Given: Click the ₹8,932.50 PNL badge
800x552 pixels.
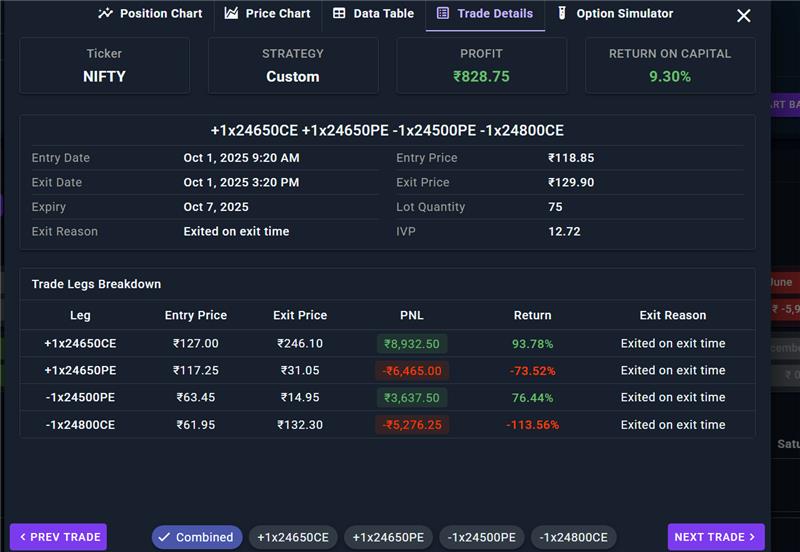Looking at the screenshot, I should (x=412, y=344).
